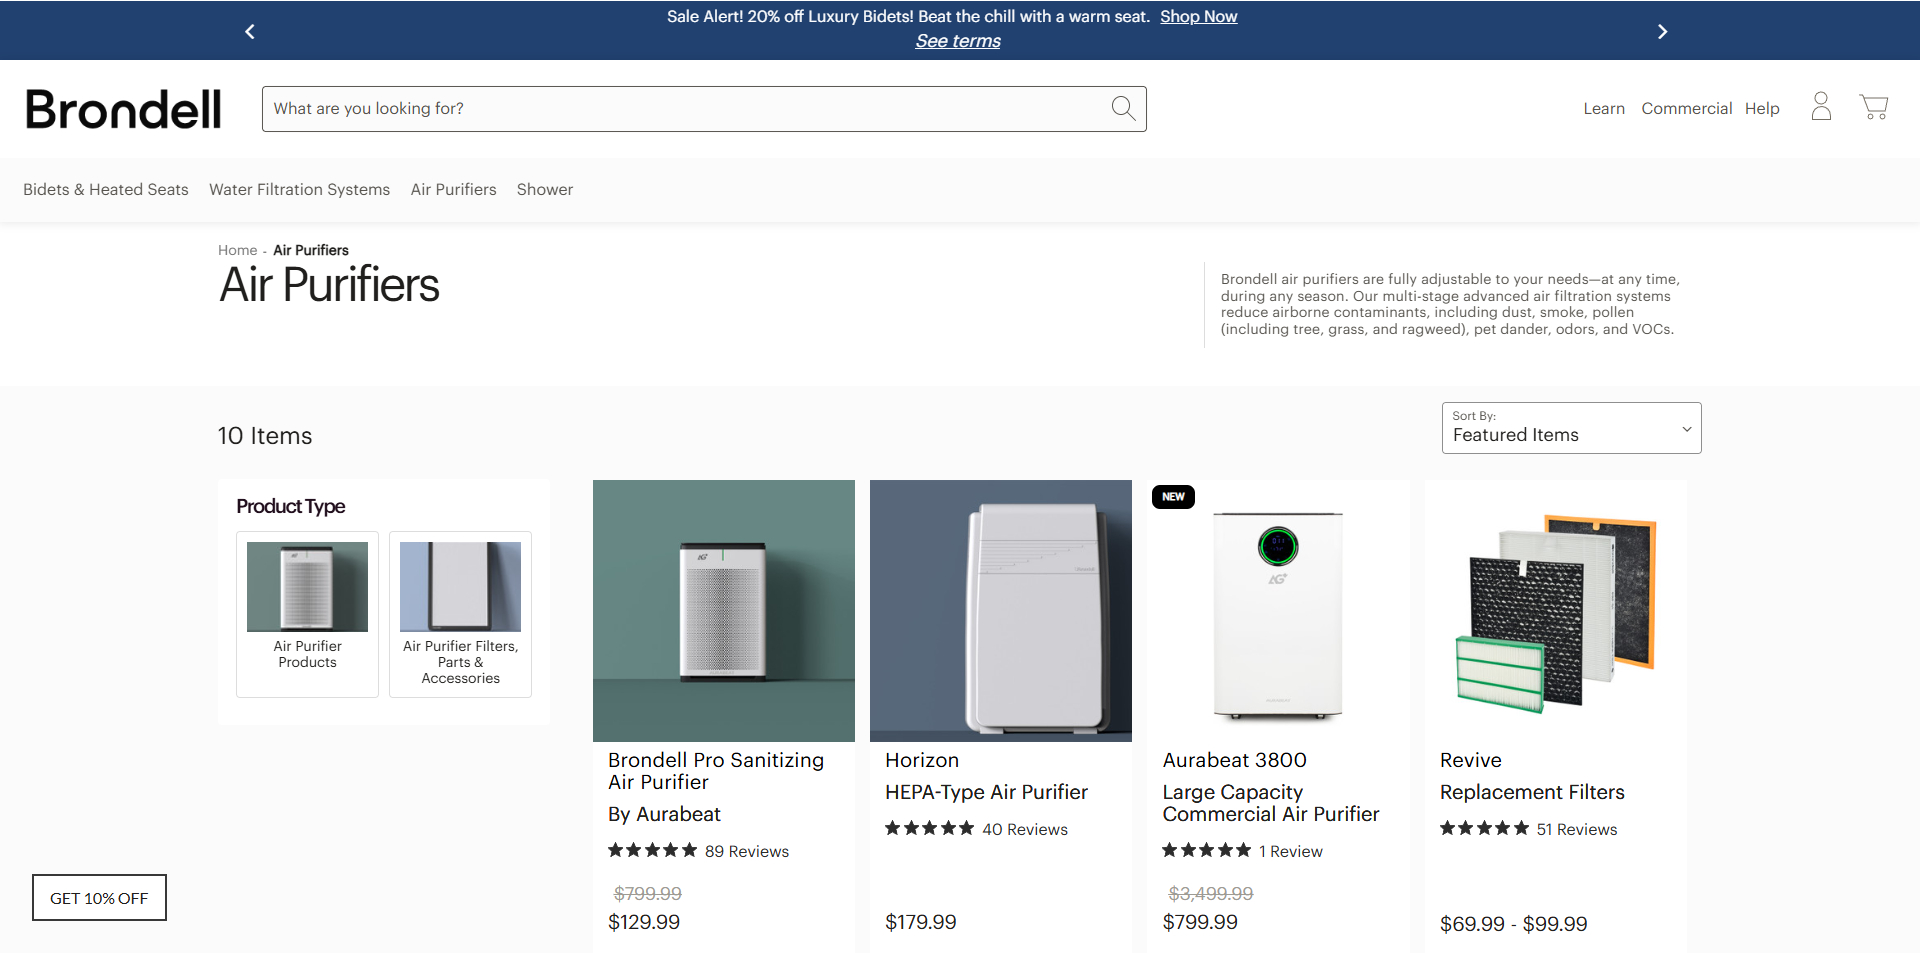Viewport: 1920px width, 953px height.
Task: Go to previous announcement banner slide
Action: click(250, 32)
